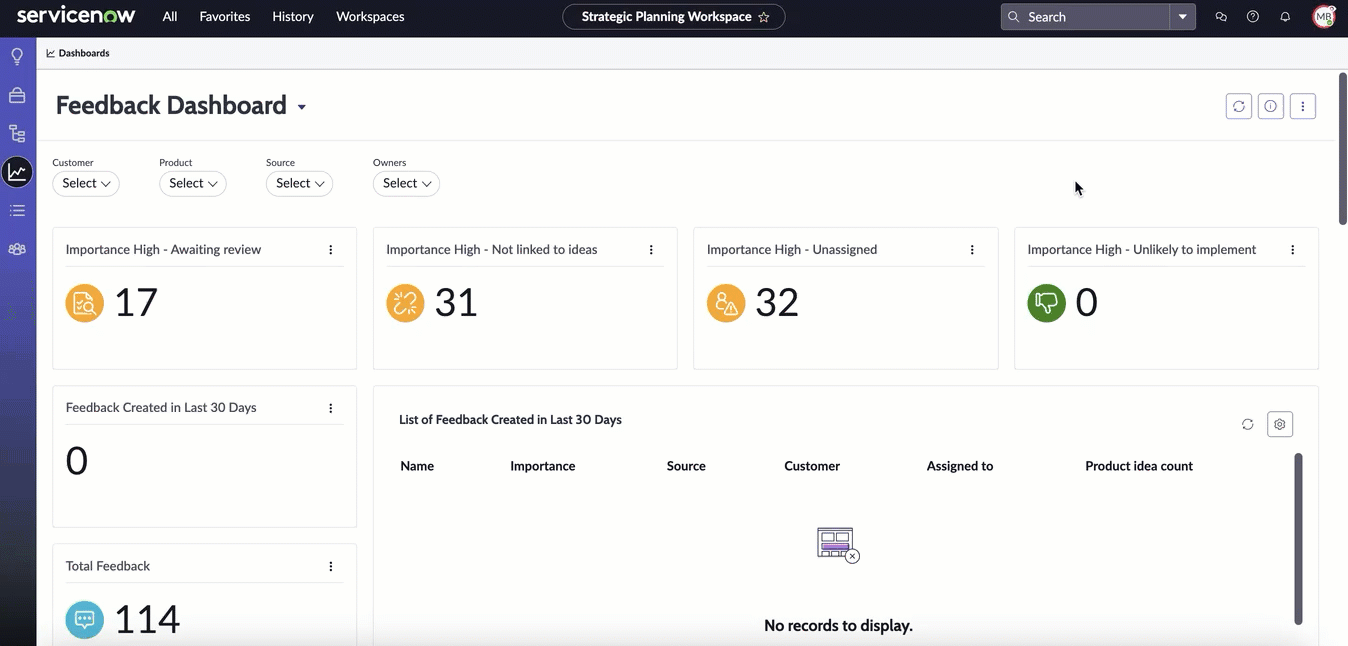This screenshot has width=1348, height=646.
Task: Click the Total Feedback speech bubble icon
Action: click(x=85, y=619)
